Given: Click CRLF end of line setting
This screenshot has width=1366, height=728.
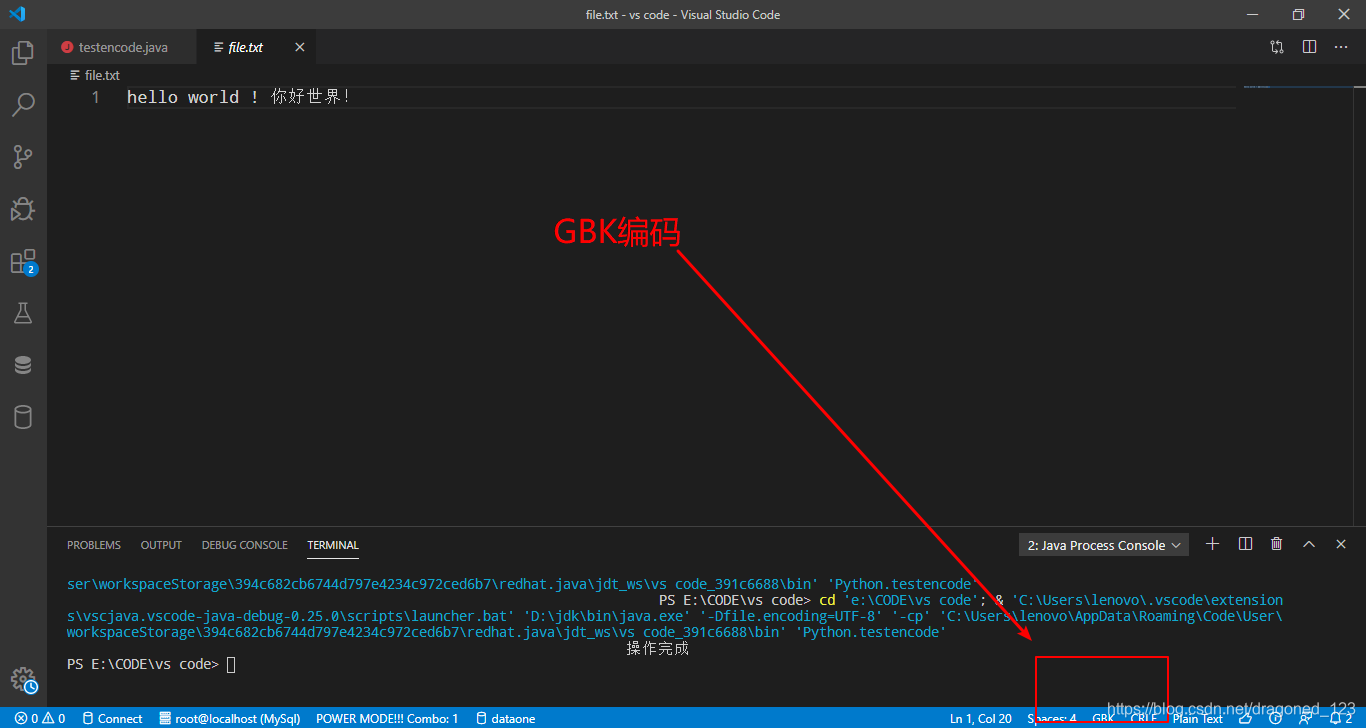Looking at the screenshot, I should click(1144, 718).
